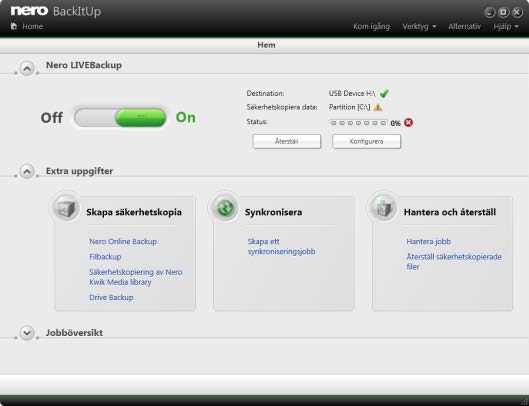Image resolution: width=529 pixels, height=406 pixels.
Task: Click the Off label of the switch
Action: [52, 118]
